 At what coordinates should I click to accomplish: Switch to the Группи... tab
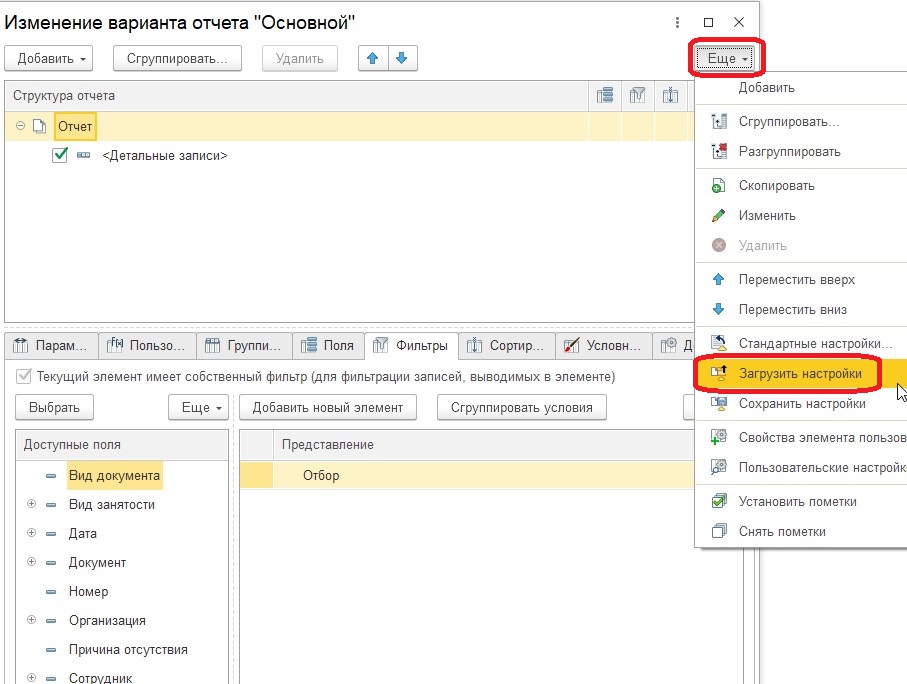(x=244, y=345)
